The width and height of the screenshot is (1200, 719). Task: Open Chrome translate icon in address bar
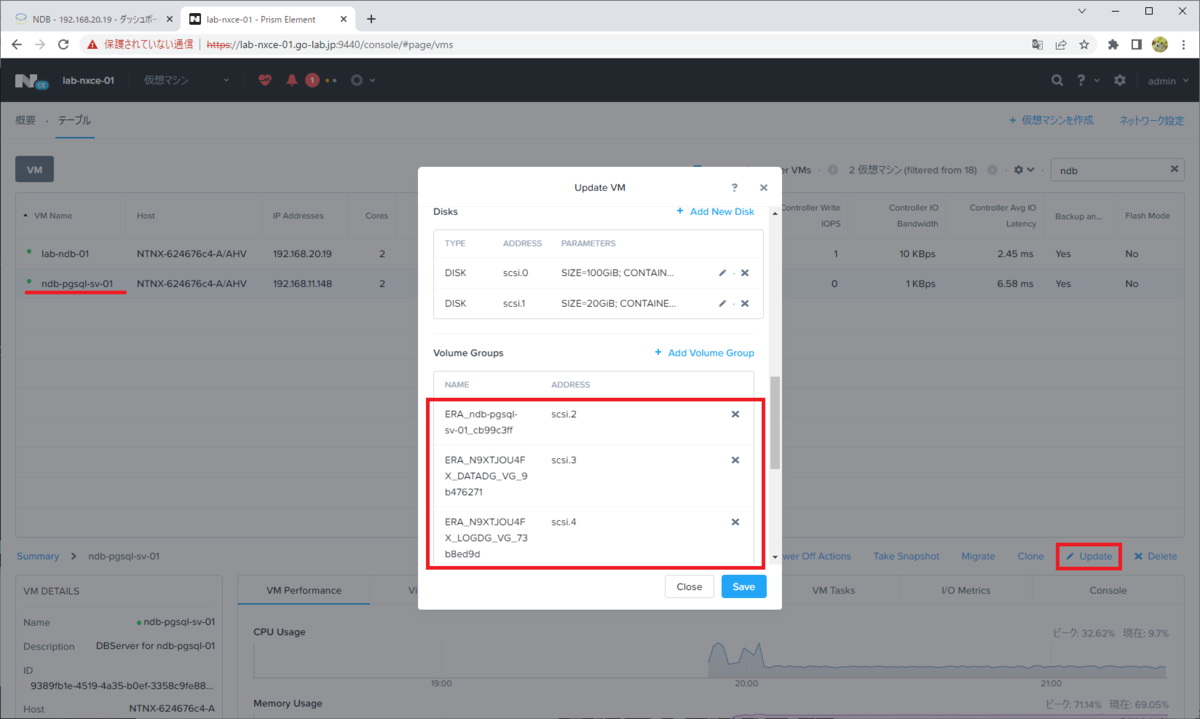click(1038, 44)
